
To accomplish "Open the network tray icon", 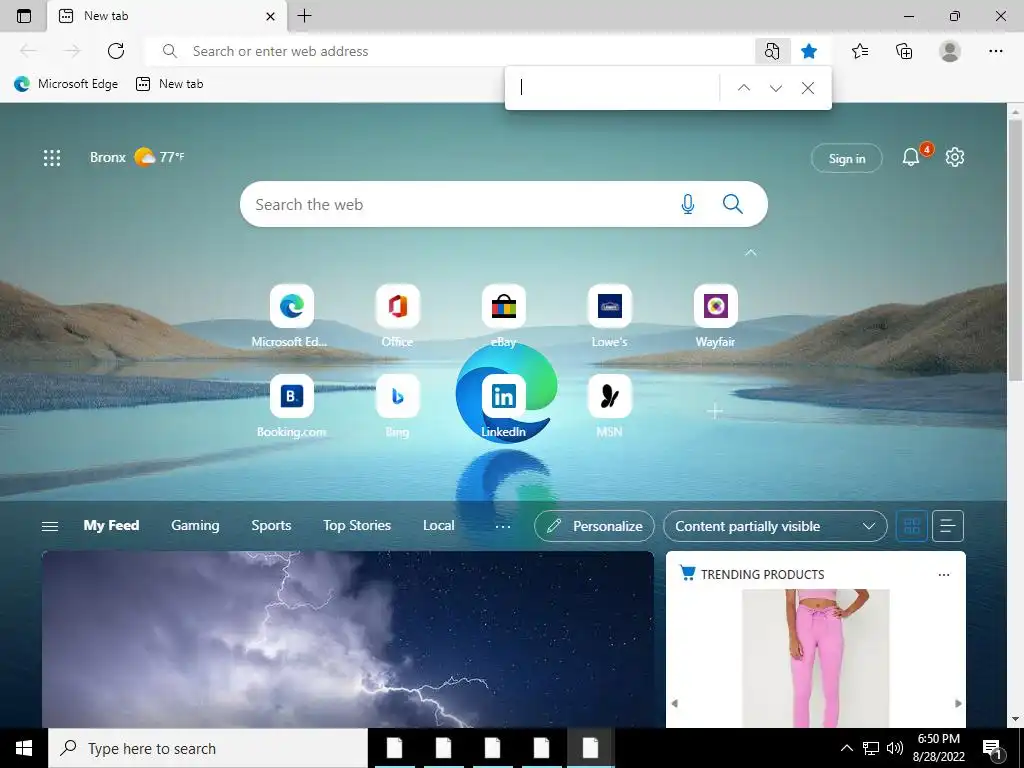I will point(871,748).
